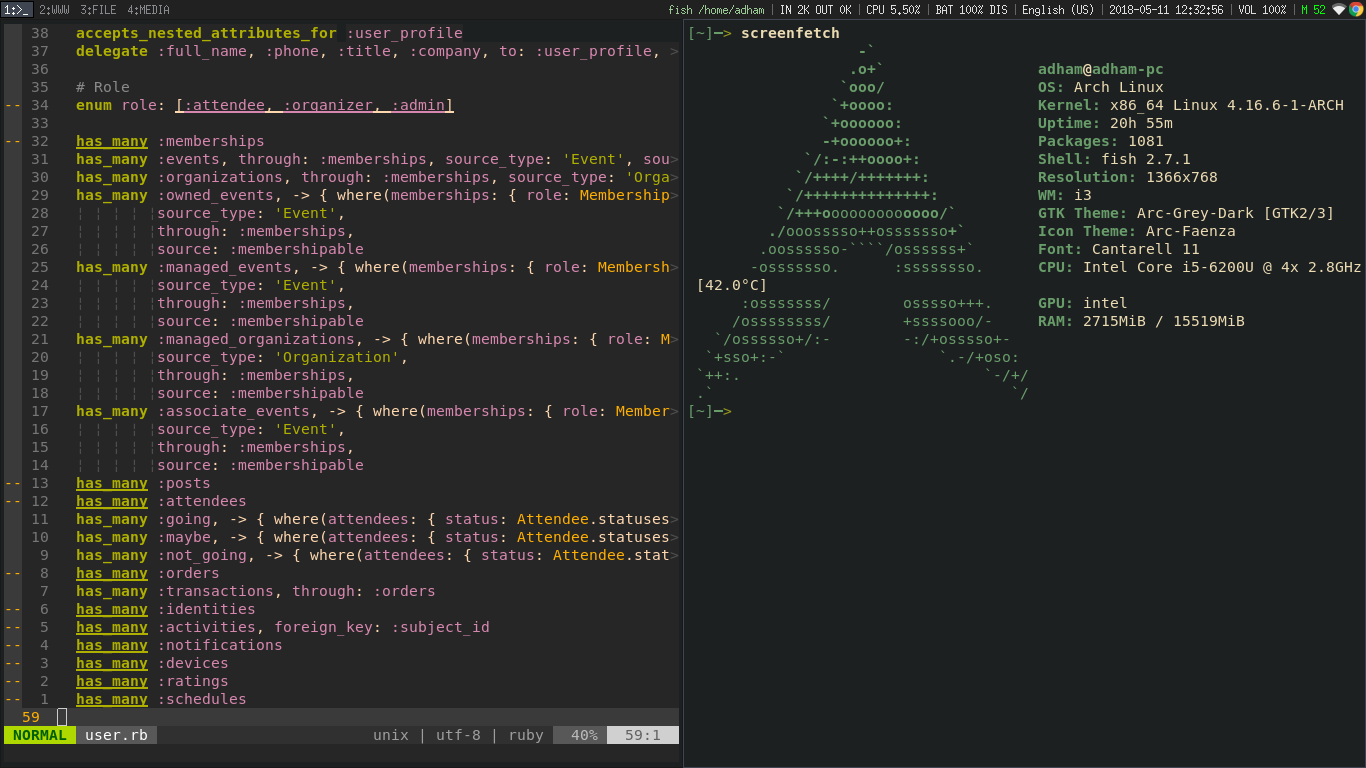This screenshot has width=1366, height=768.
Task: Click the BAT 100% DIS status block
Action: [x=970, y=9]
